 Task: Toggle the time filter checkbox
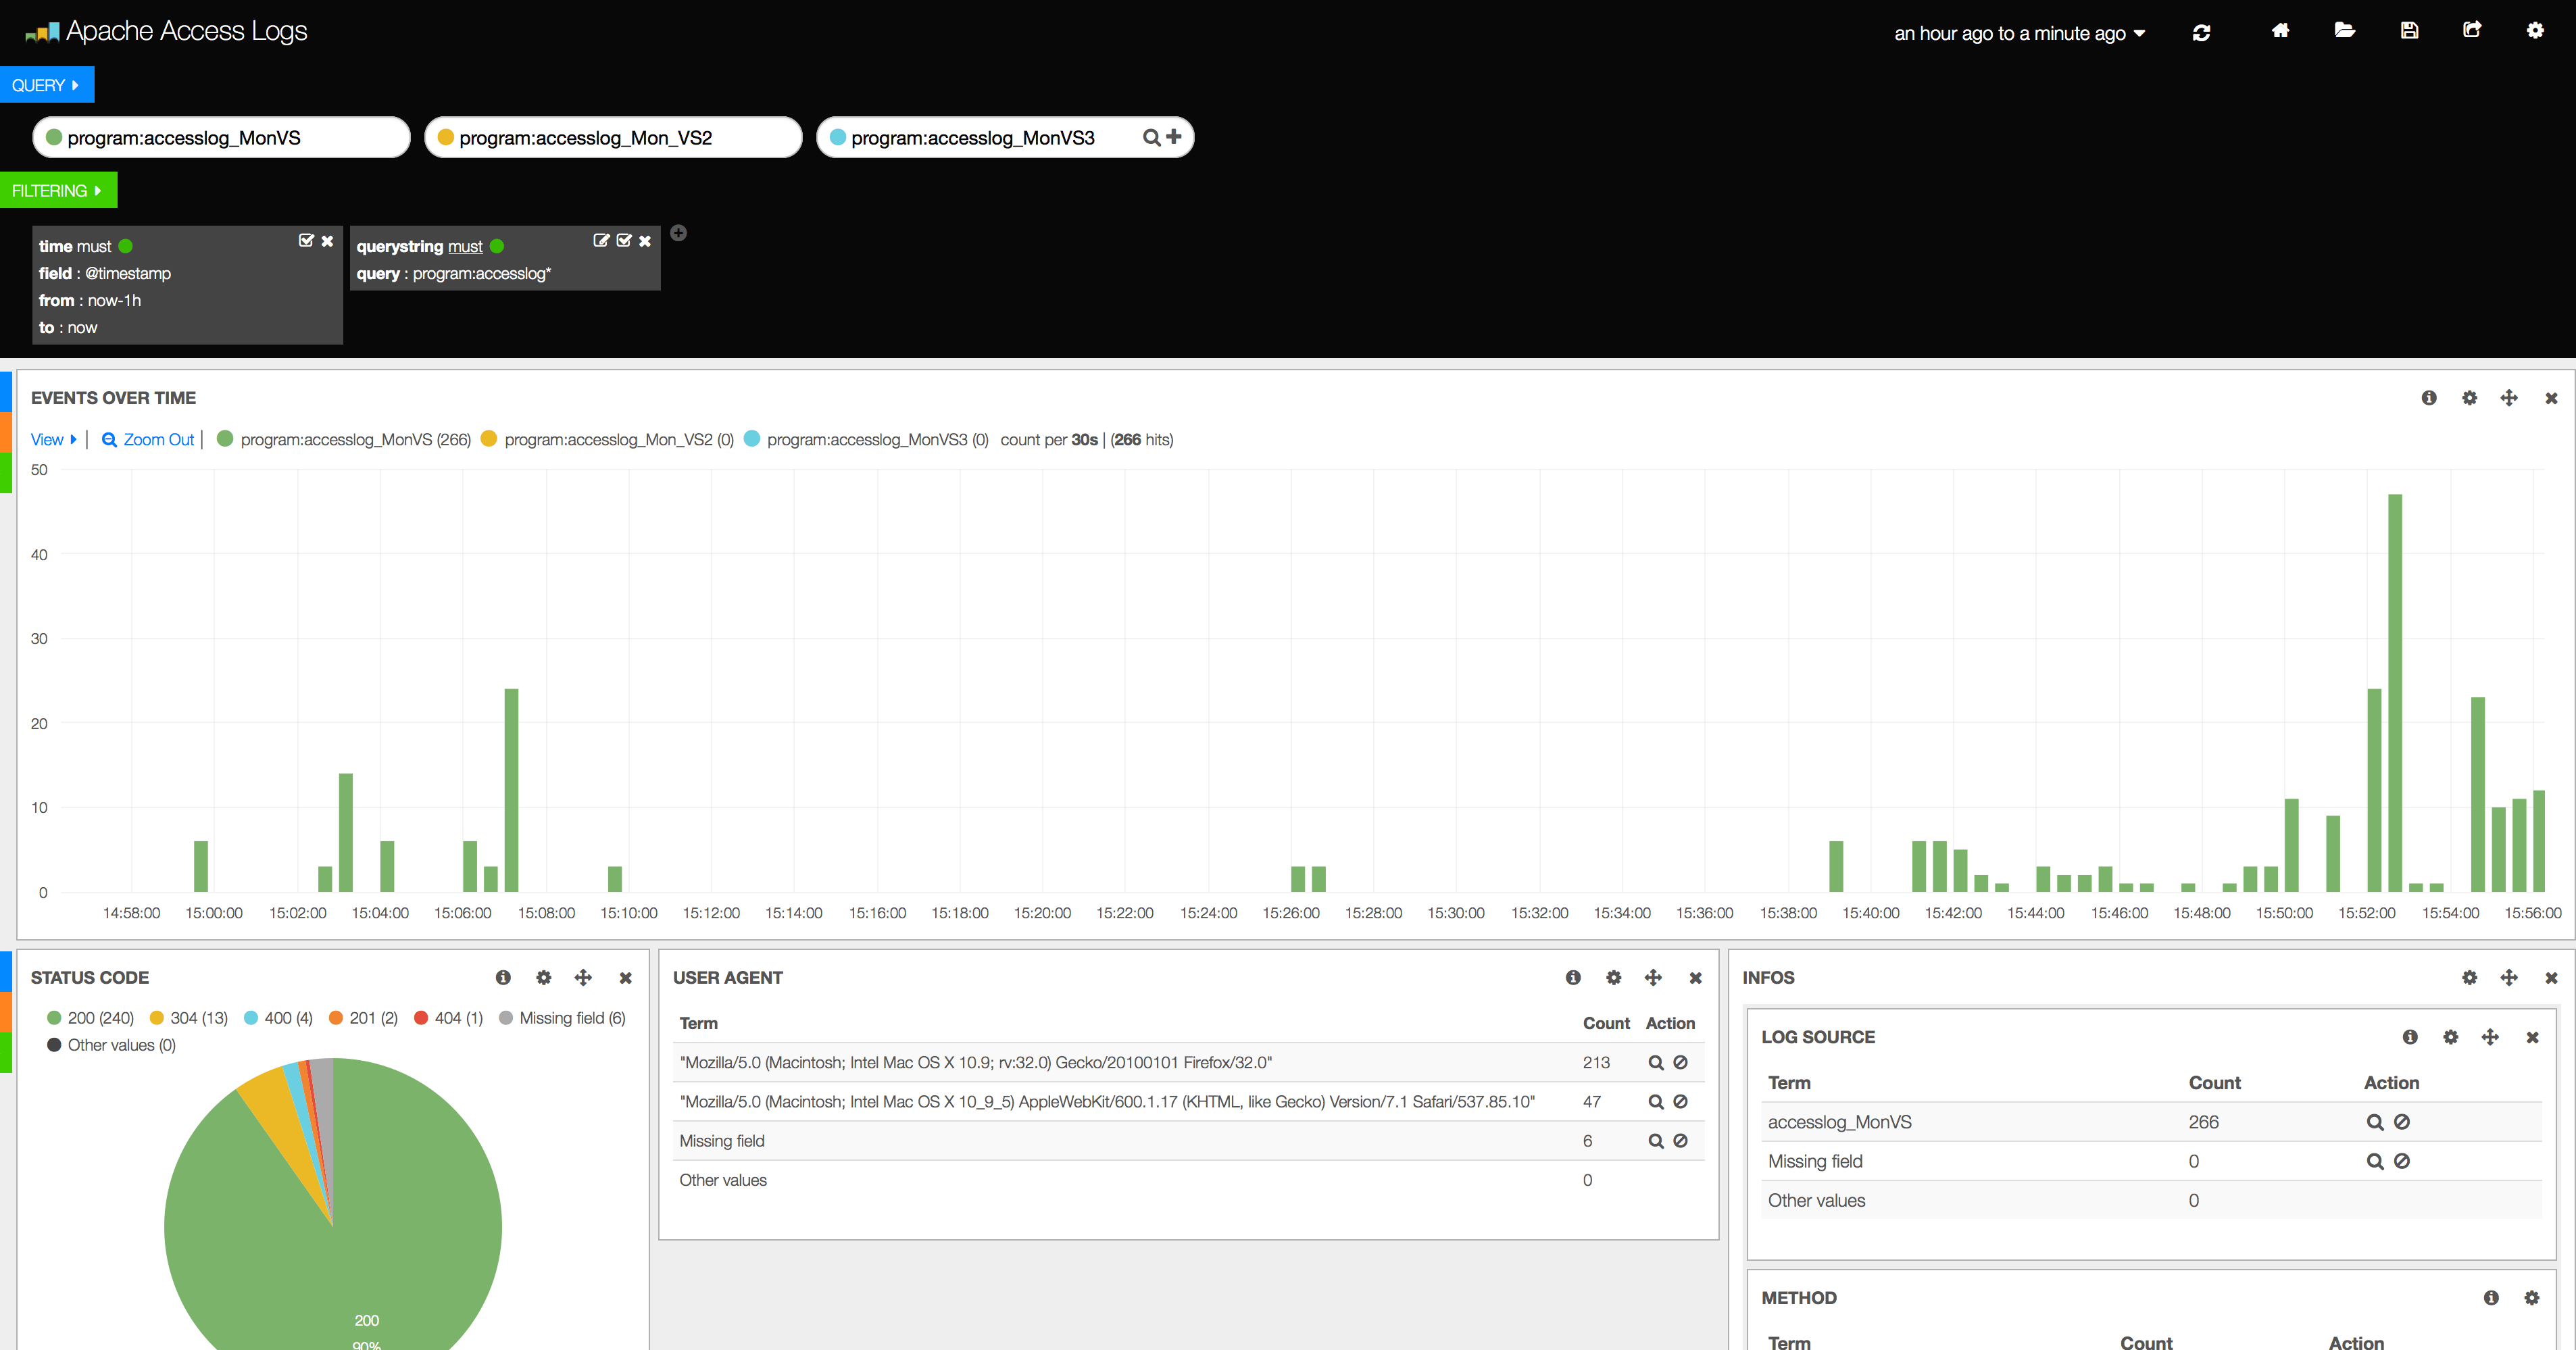pos(306,240)
